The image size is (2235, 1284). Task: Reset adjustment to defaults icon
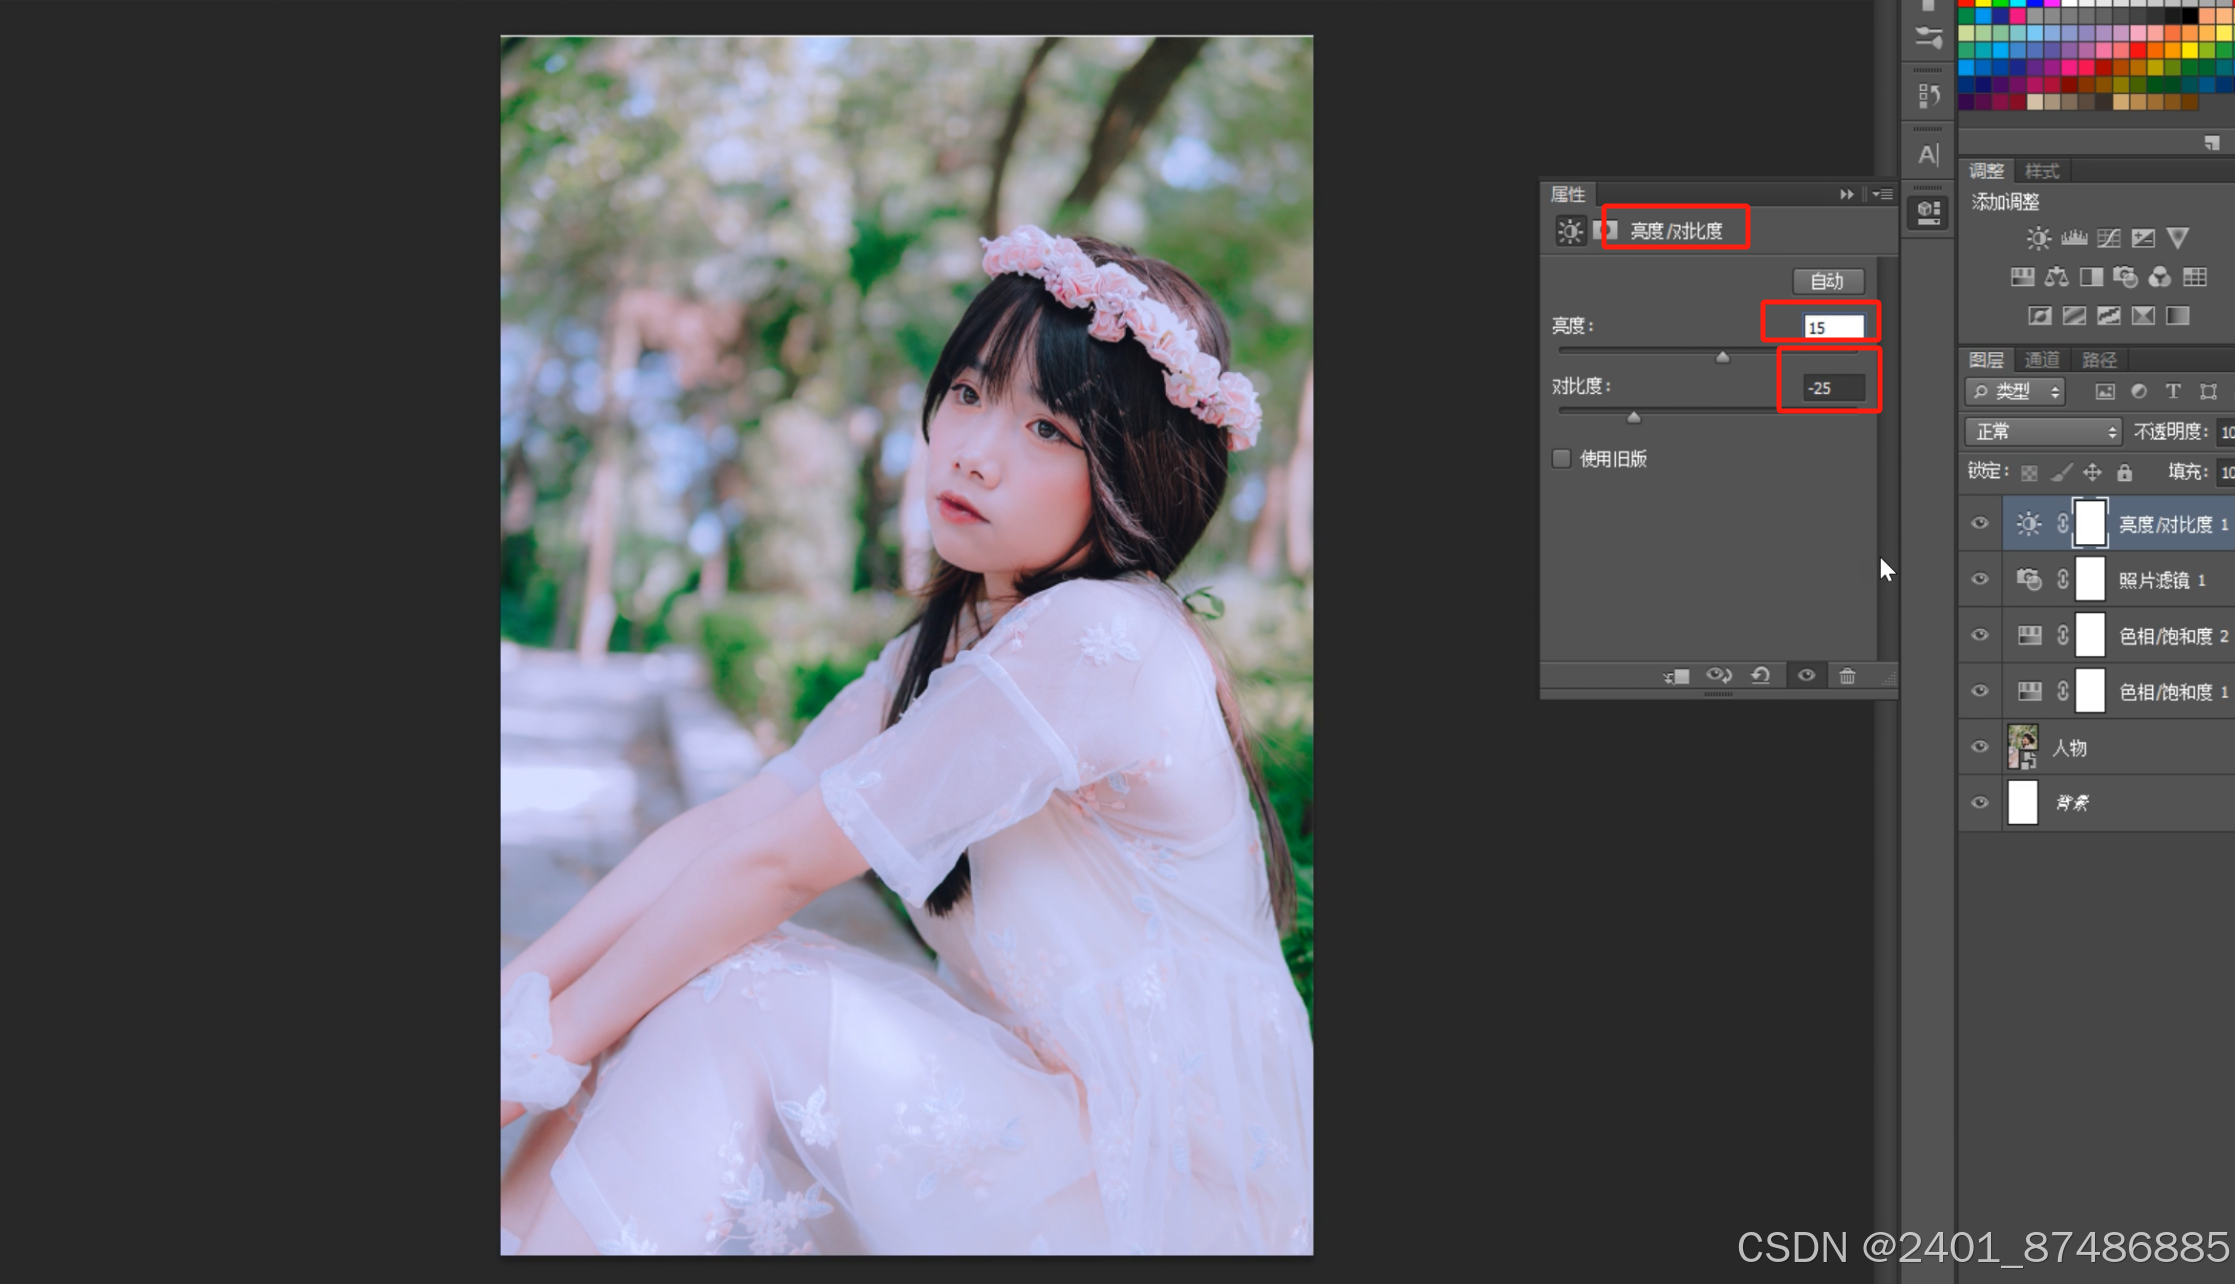[x=1761, y=676]
